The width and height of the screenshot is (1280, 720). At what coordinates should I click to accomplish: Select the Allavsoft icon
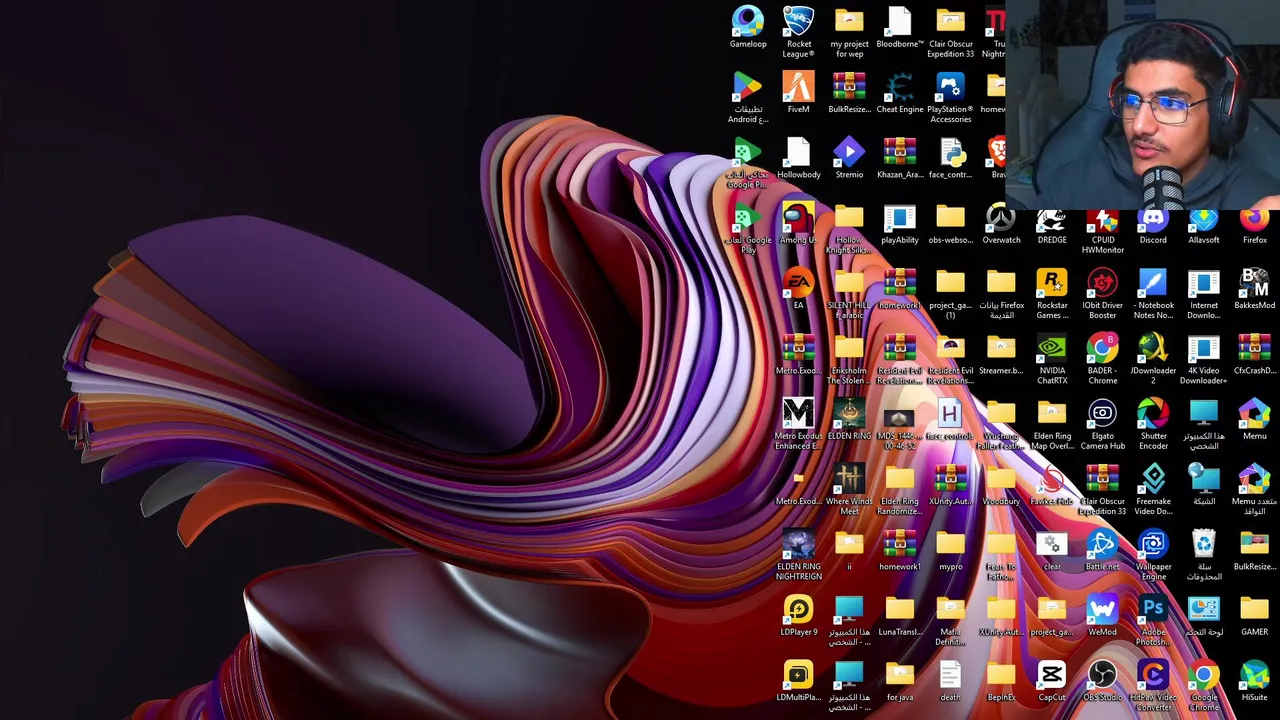tap(1204, 226)
